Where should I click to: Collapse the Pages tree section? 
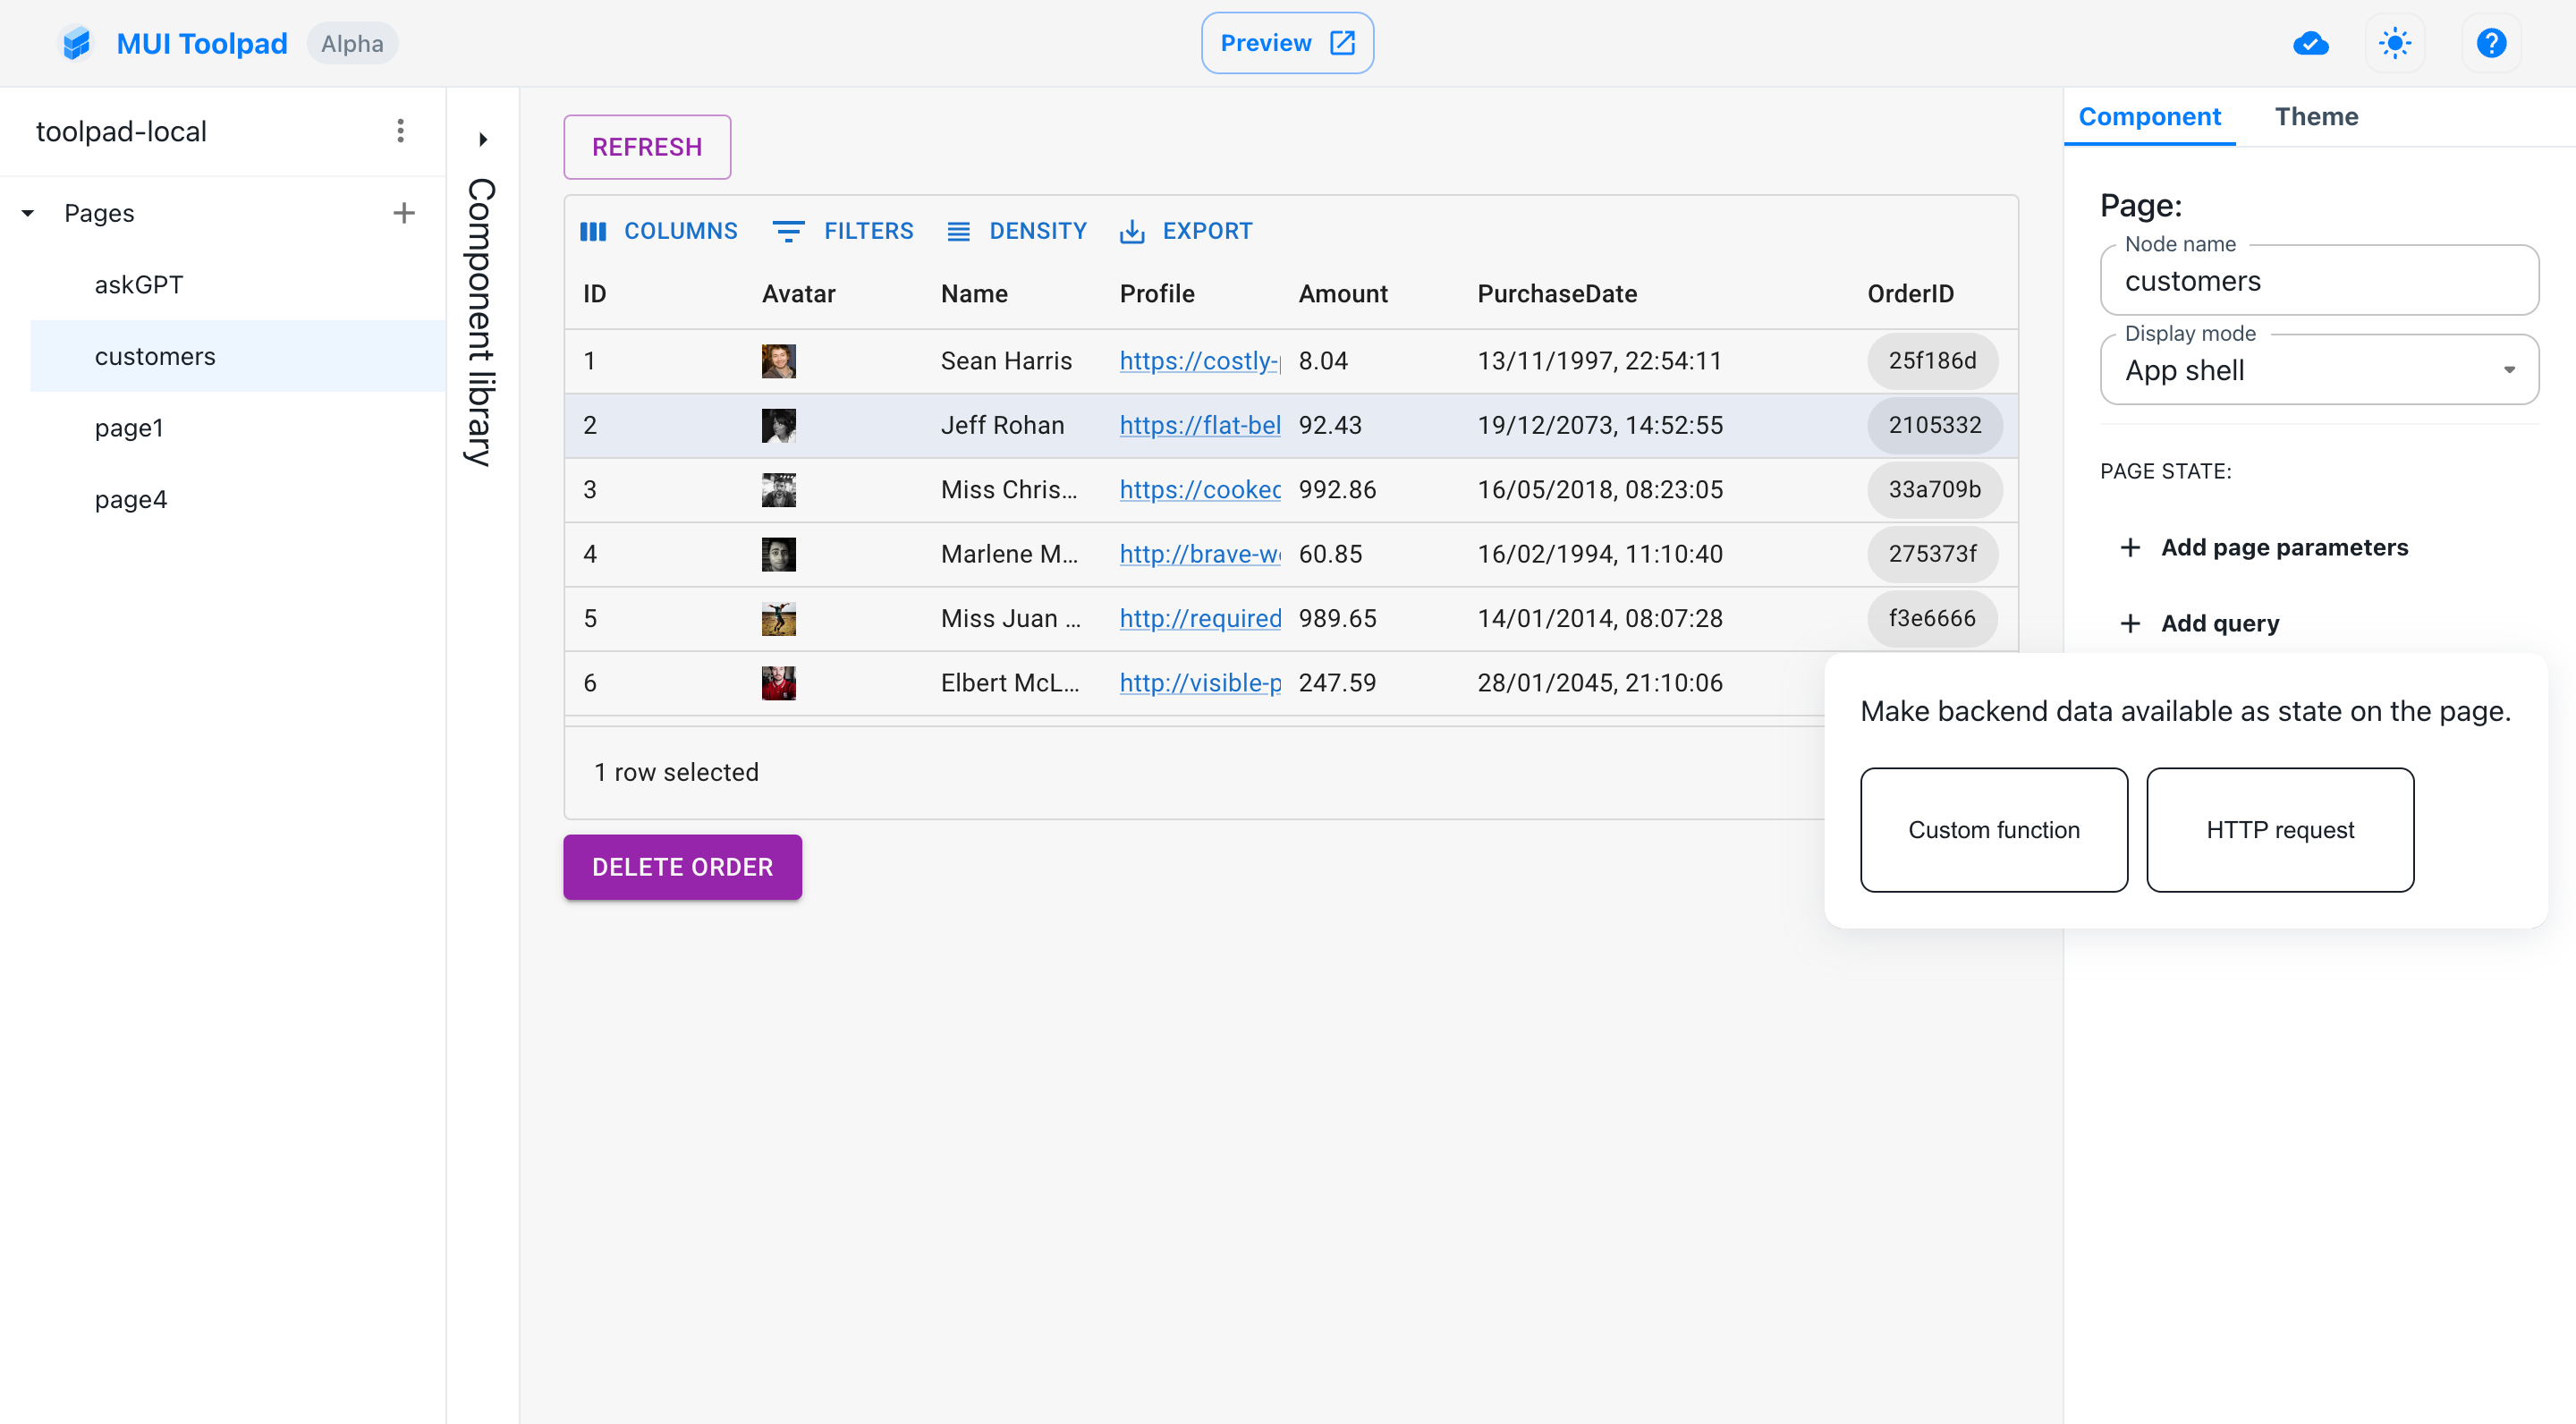(x=28, y=213)
